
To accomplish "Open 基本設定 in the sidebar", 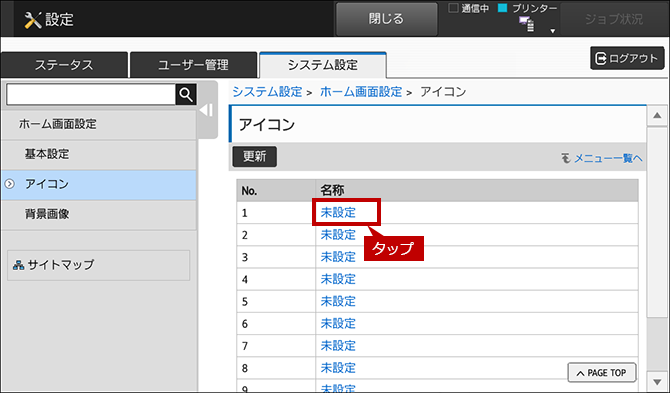I will [99, 154].
